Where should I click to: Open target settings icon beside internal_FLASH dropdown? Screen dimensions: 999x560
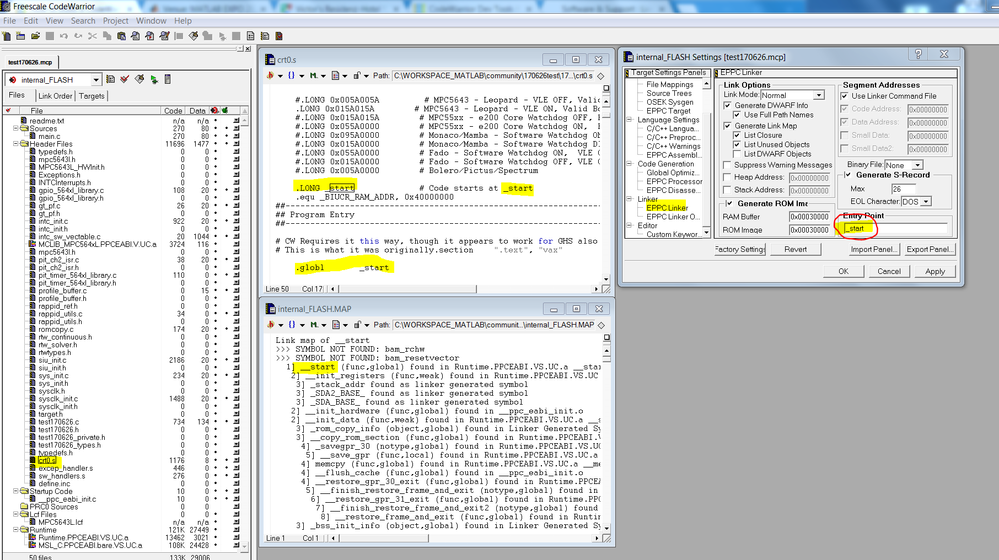(x=111, y=80)
